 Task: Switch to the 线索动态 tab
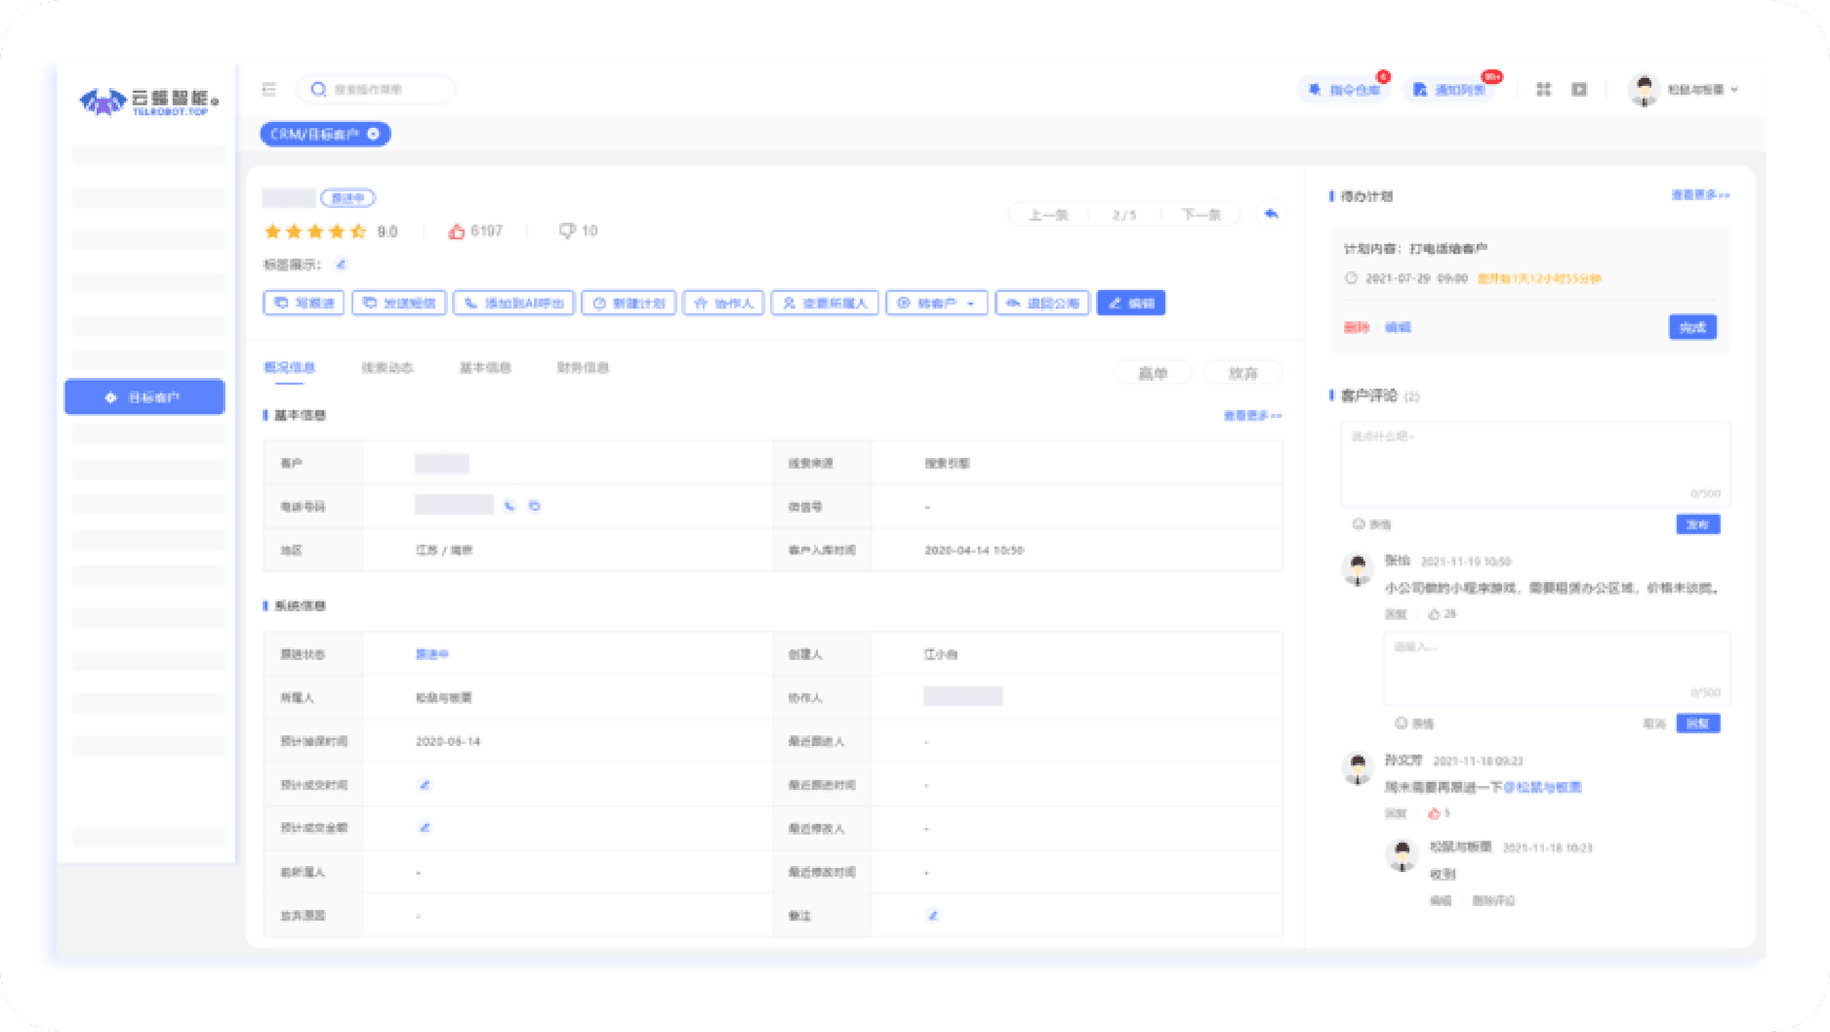point(387,368)
